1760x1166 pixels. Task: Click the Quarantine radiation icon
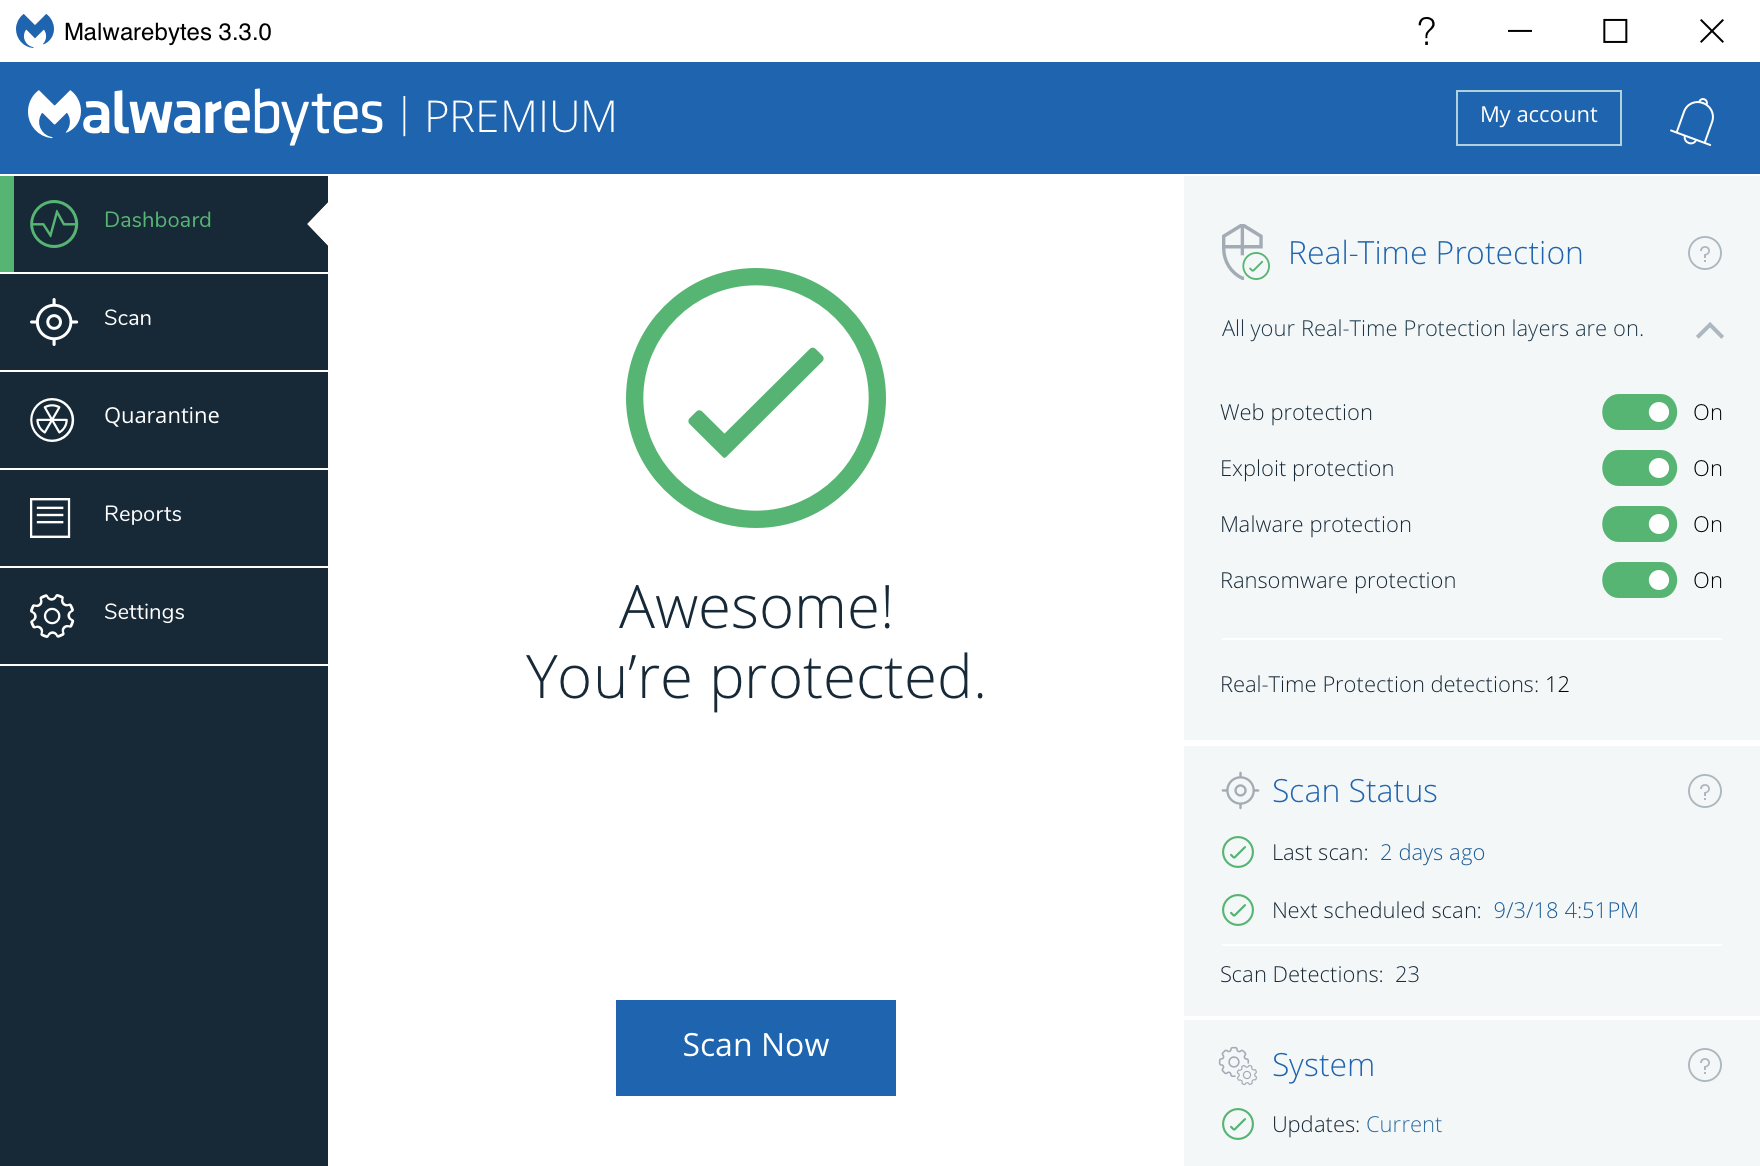pyautogui.click(x=52, y=420)
